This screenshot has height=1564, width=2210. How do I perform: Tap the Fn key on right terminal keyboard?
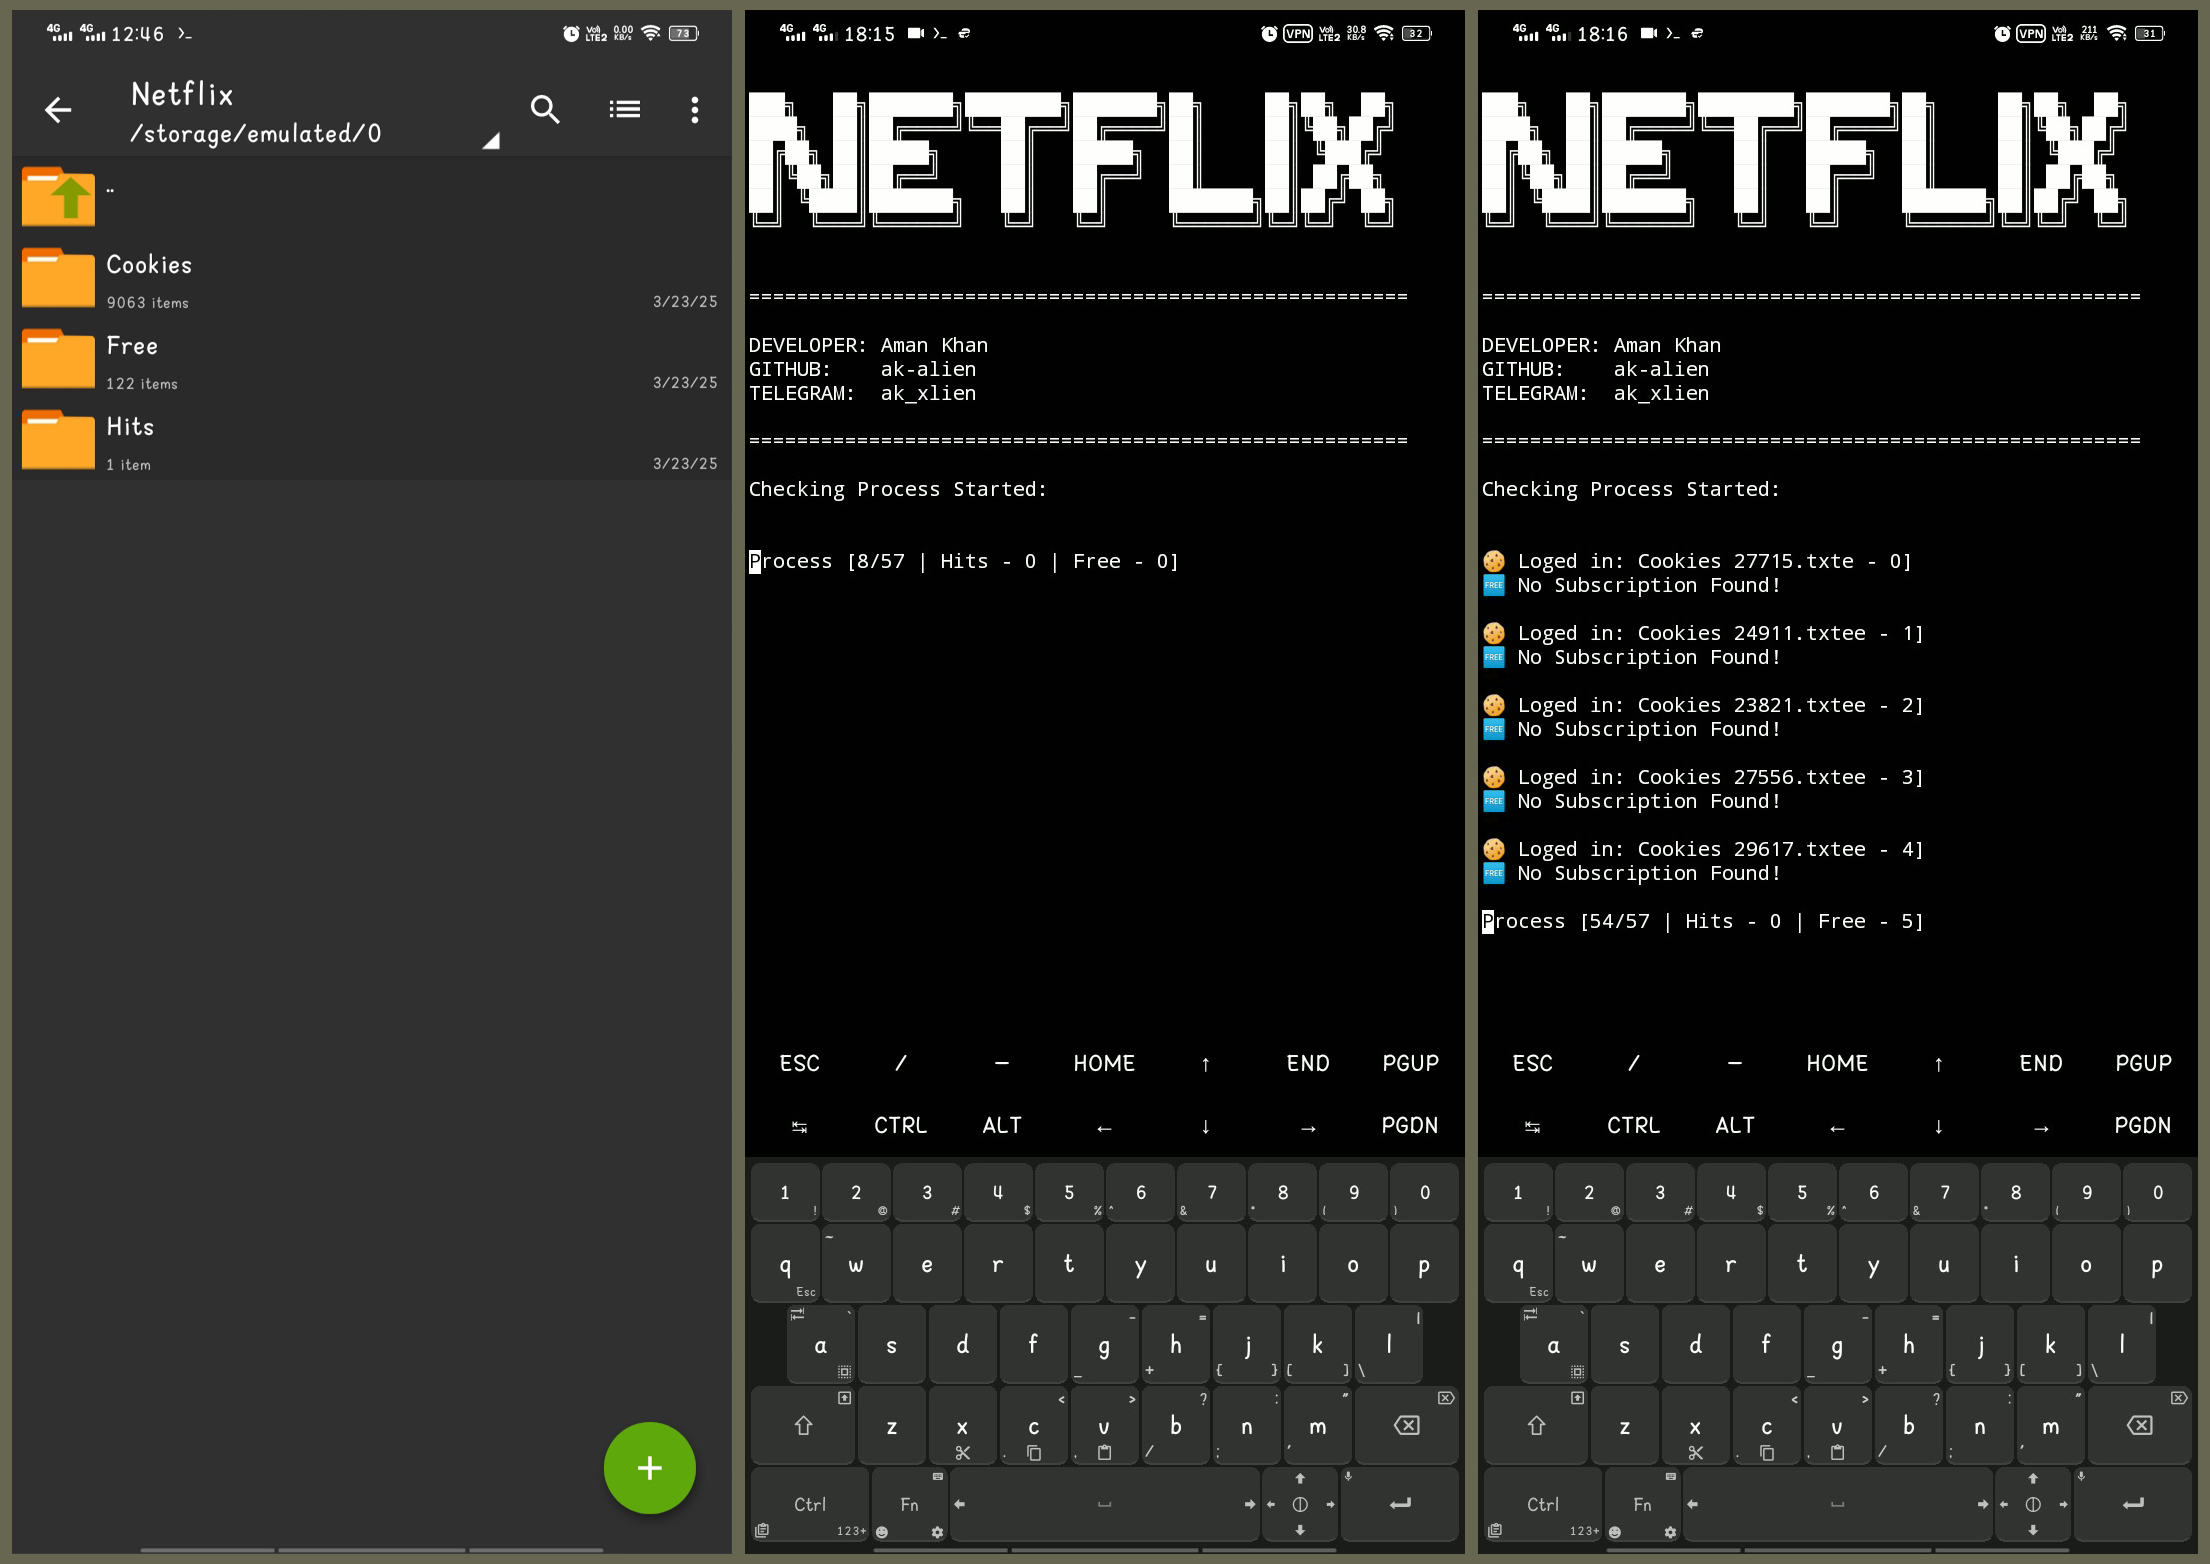(x=1642, y=1504)
